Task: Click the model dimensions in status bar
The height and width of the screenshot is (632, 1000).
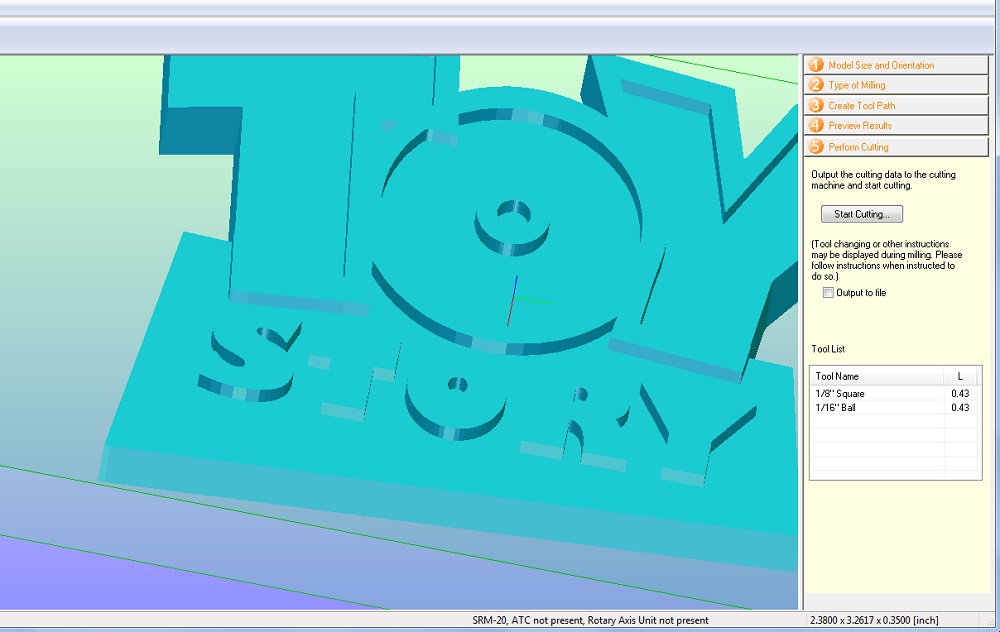Action: (873, 620)
